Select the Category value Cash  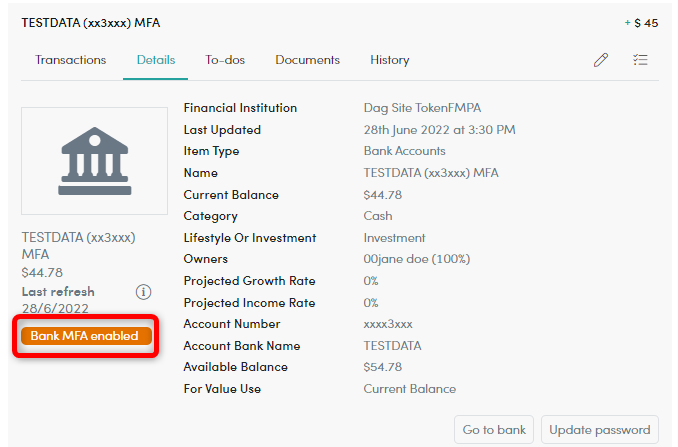click(378, 216)
